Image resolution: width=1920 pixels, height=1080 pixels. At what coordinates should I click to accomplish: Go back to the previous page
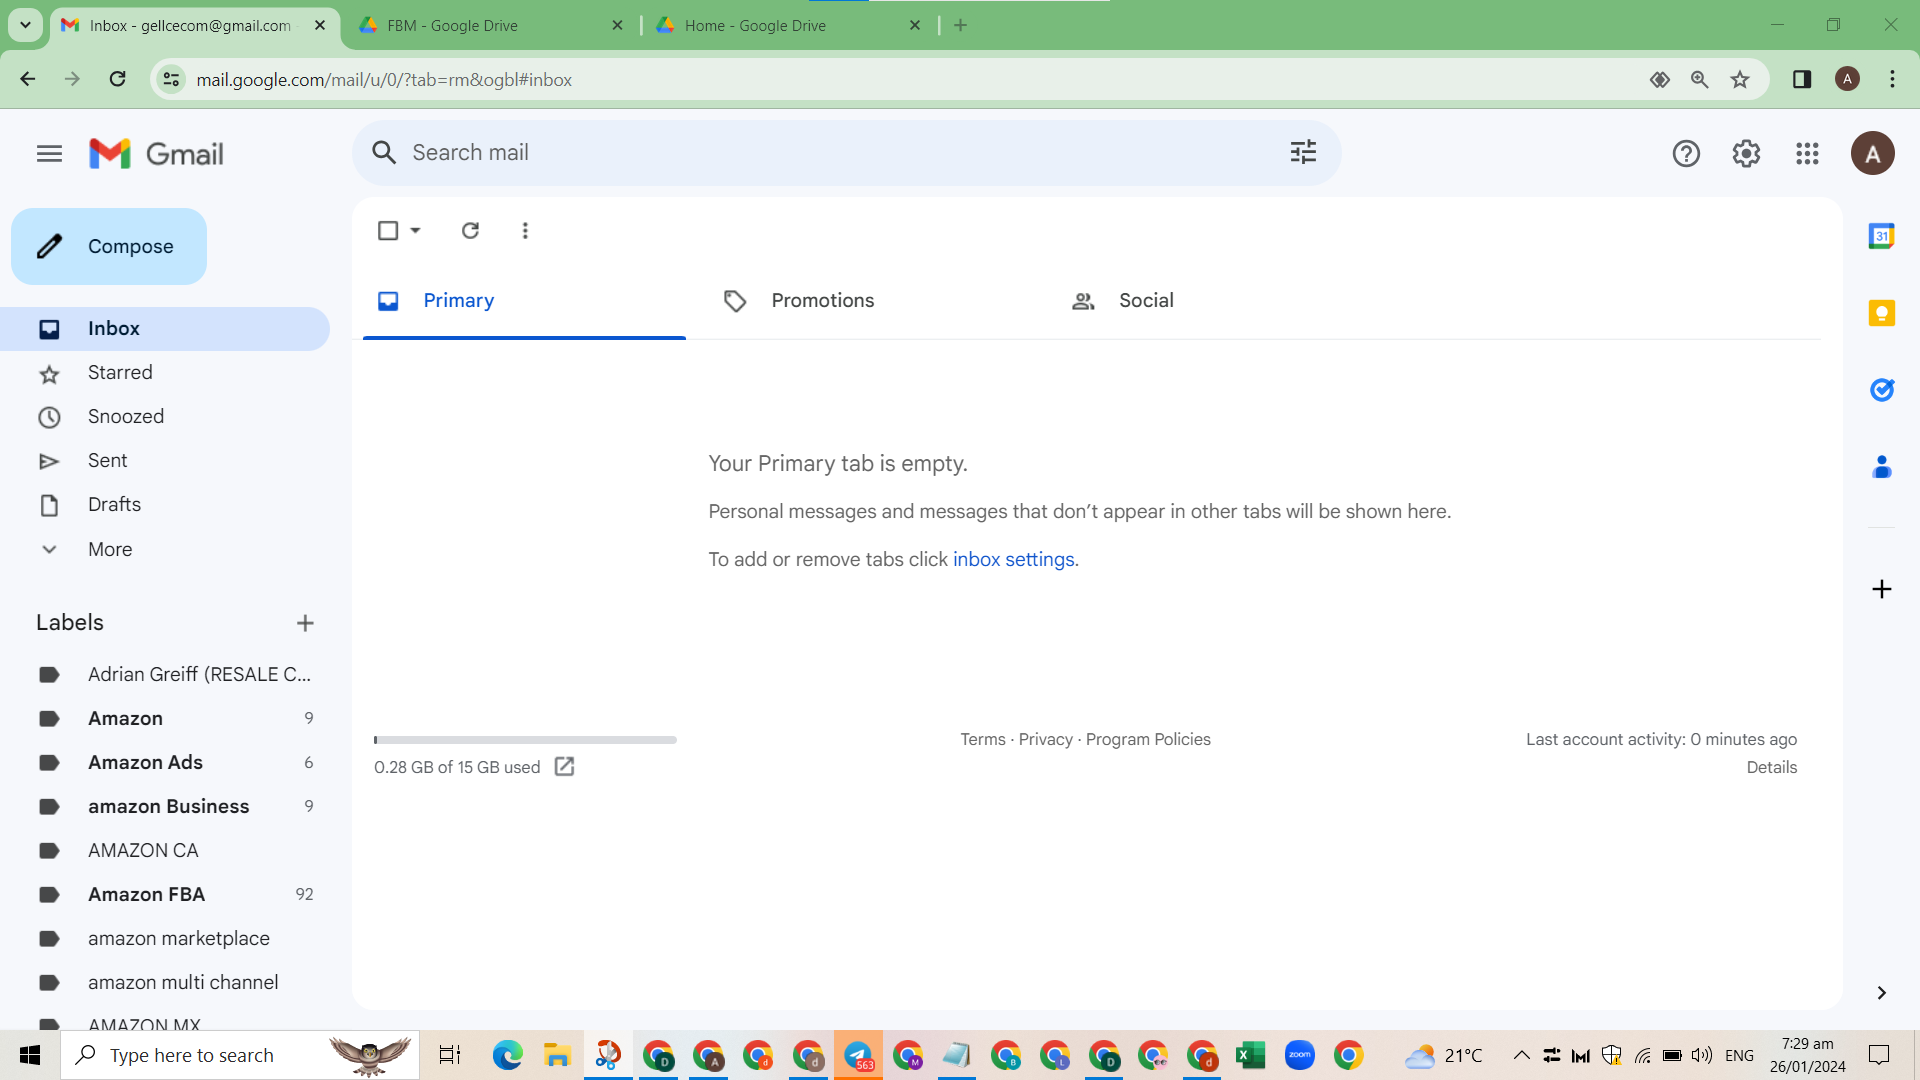point(28,79)
